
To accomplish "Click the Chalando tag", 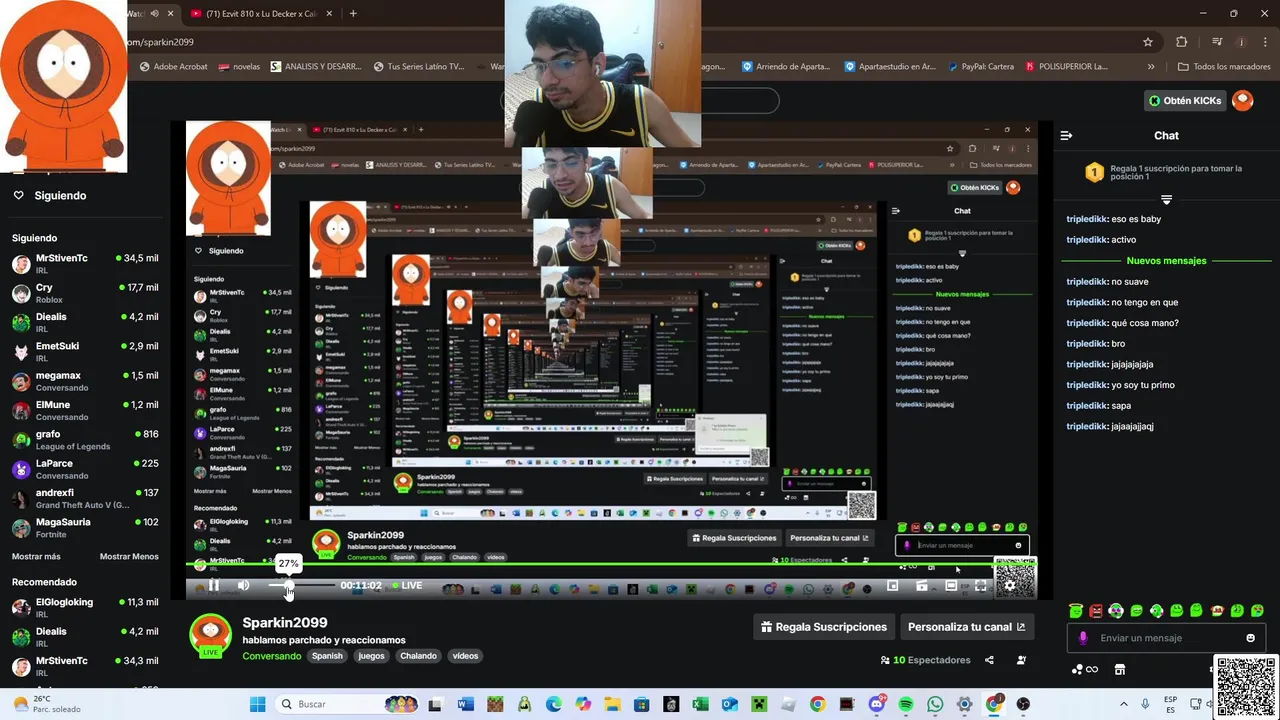I will [418, 656].
